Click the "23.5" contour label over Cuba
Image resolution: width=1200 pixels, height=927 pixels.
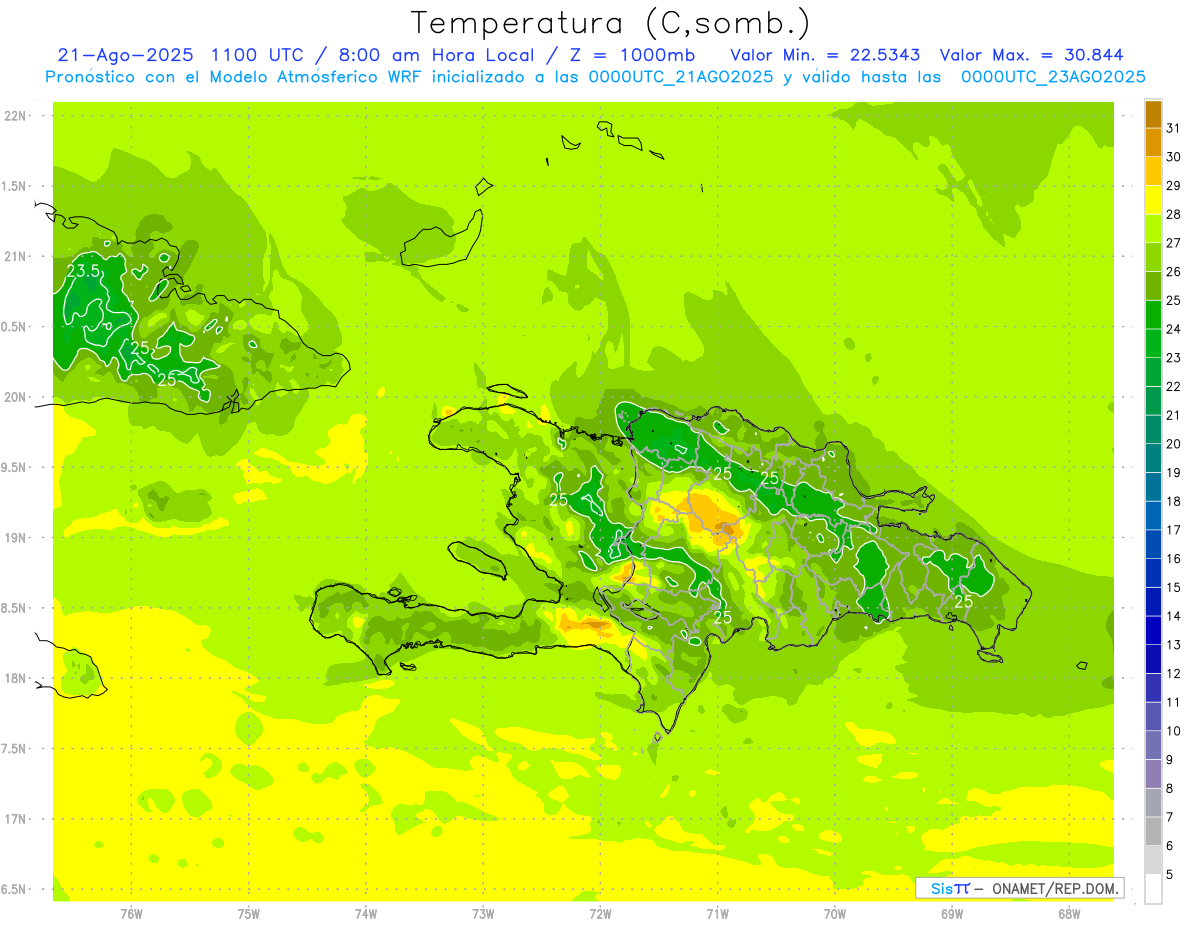83,271
